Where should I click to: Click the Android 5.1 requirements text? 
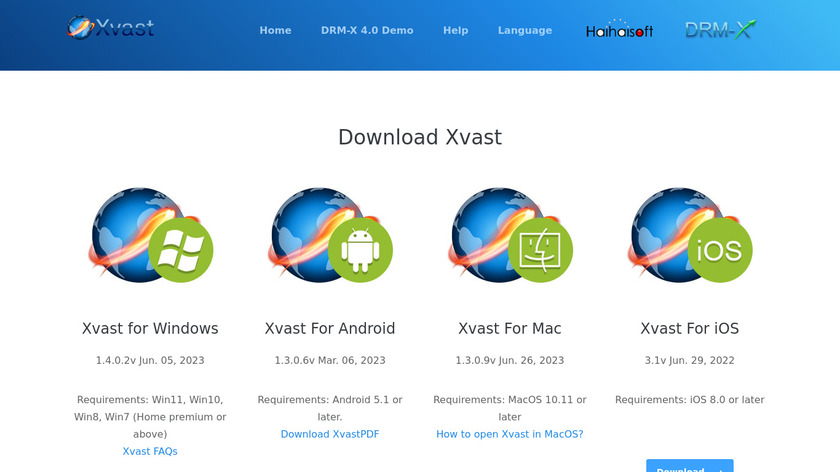[330, 408]
